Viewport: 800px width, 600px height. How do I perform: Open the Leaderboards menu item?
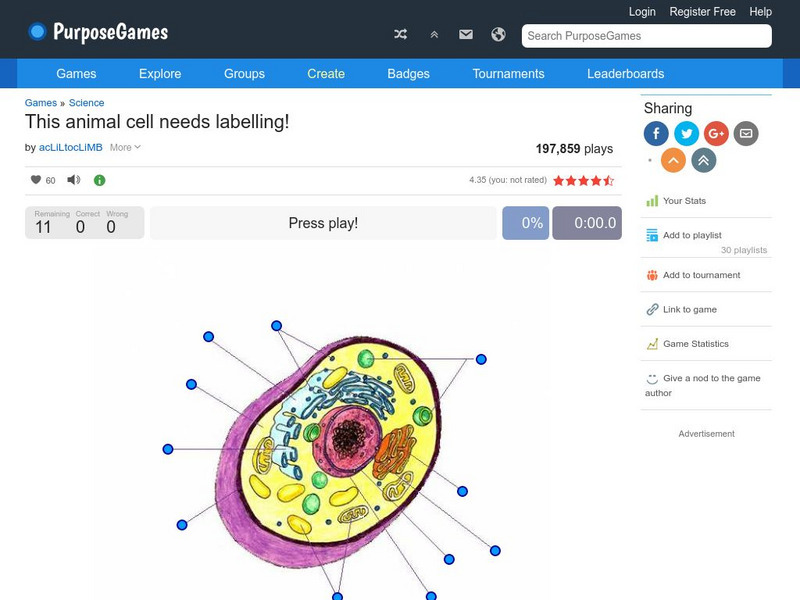tap(625, 74)
